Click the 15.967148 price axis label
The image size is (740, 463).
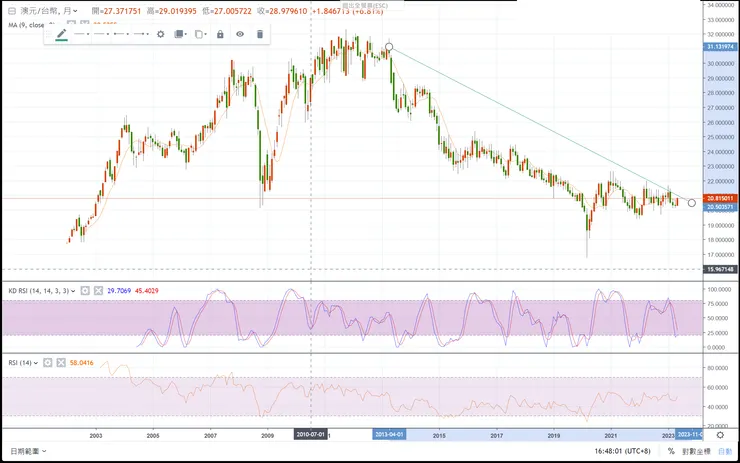point(720,269)
